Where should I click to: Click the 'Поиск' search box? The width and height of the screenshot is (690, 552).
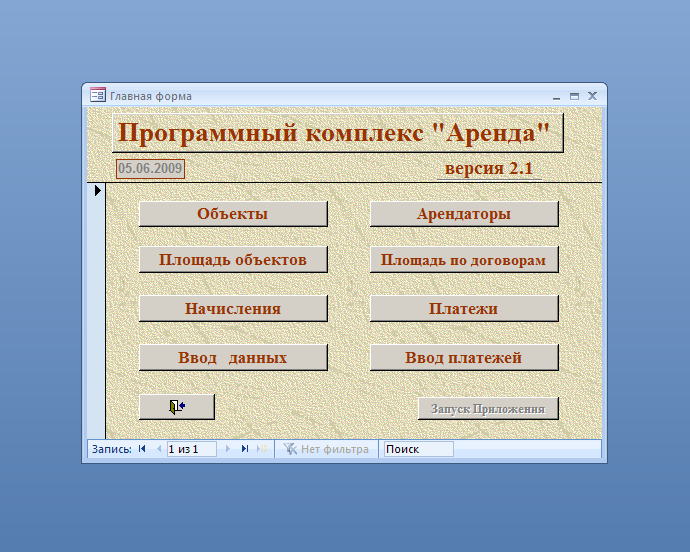point(418,449)
